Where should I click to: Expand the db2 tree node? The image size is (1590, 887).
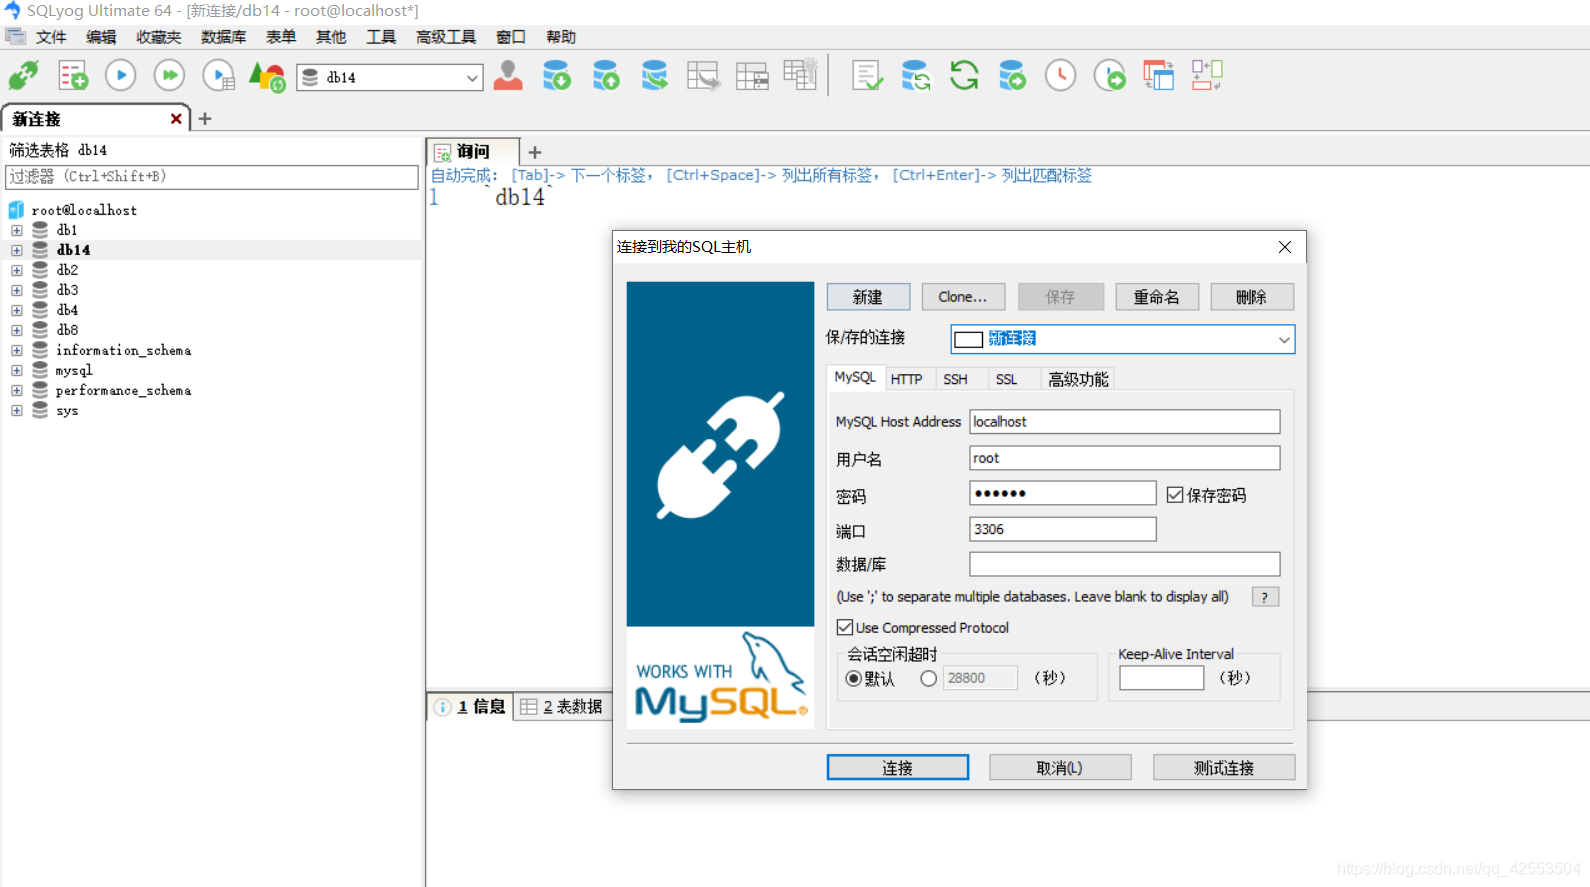point(17,270)
